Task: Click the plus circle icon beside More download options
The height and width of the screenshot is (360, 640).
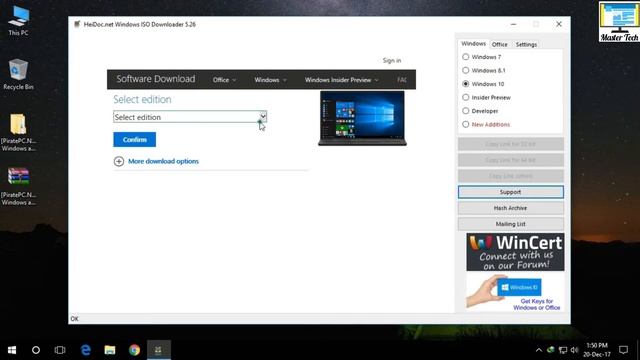Action: (x=119, y=161)
